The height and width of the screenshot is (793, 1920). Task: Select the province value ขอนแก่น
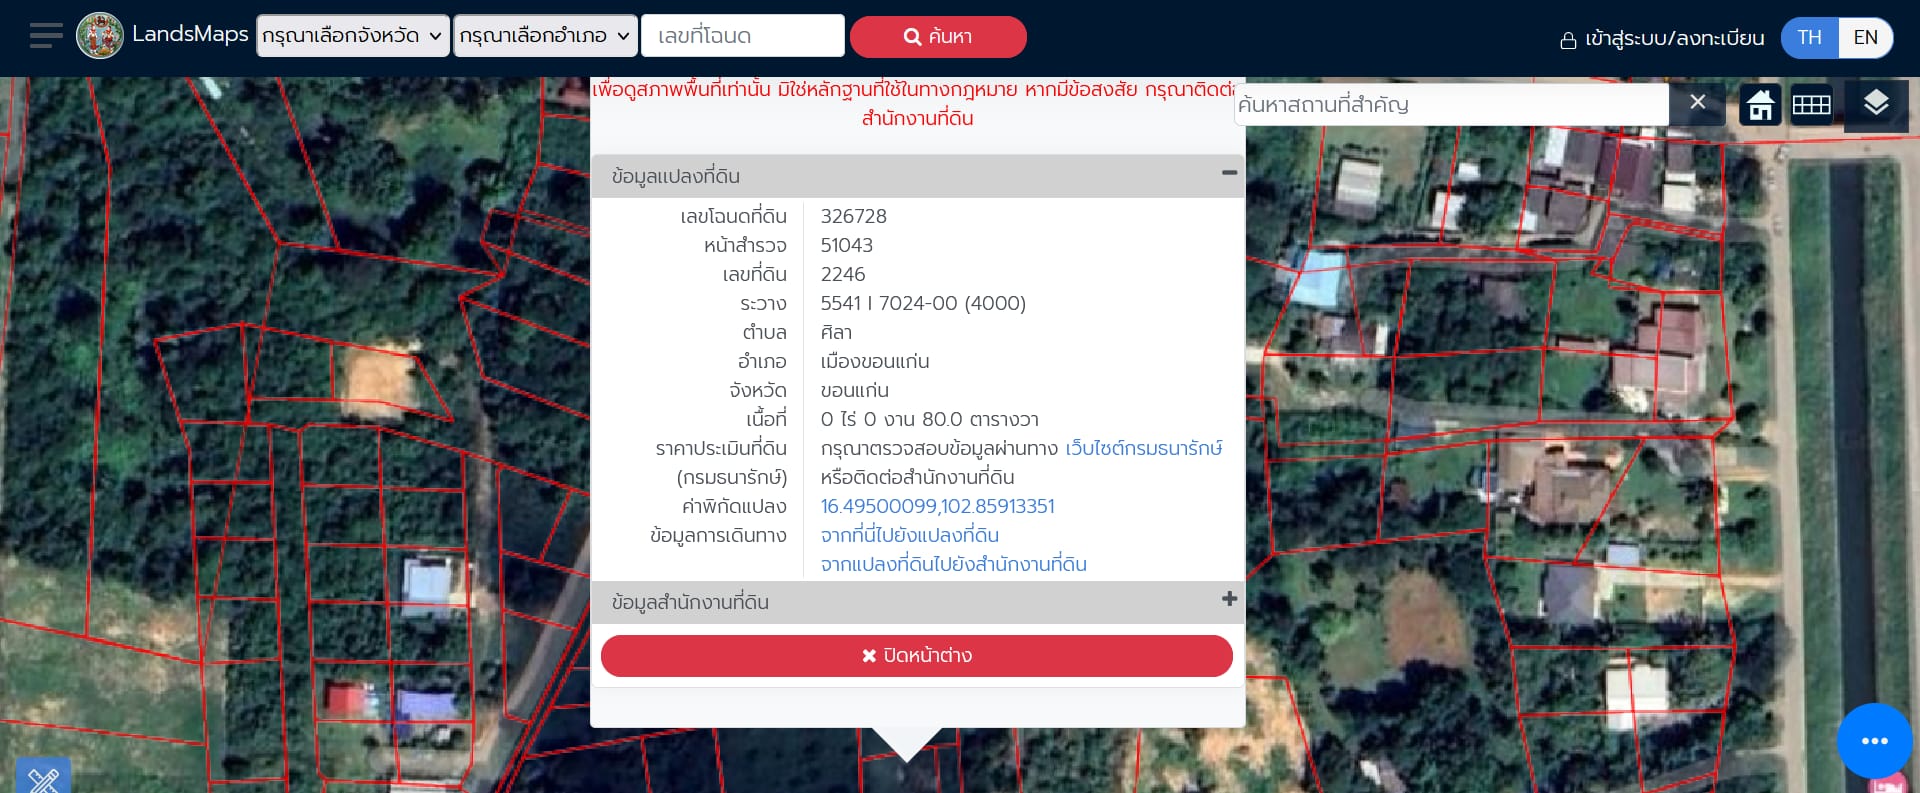pos(855,390)
